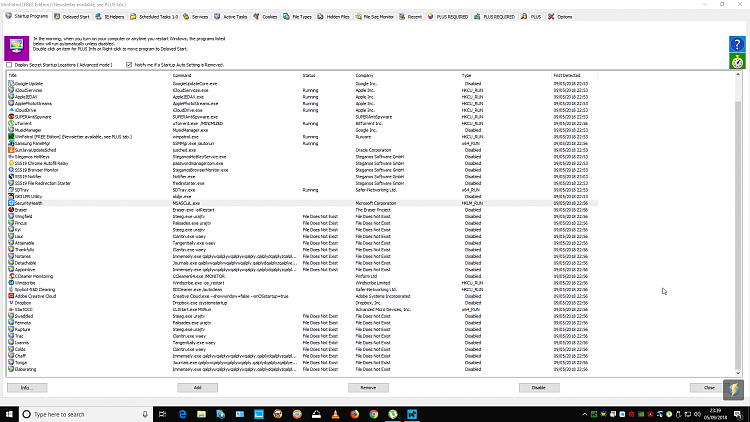Click the microphone icon in the search box
750x422 pixels.
coord(144,414)
